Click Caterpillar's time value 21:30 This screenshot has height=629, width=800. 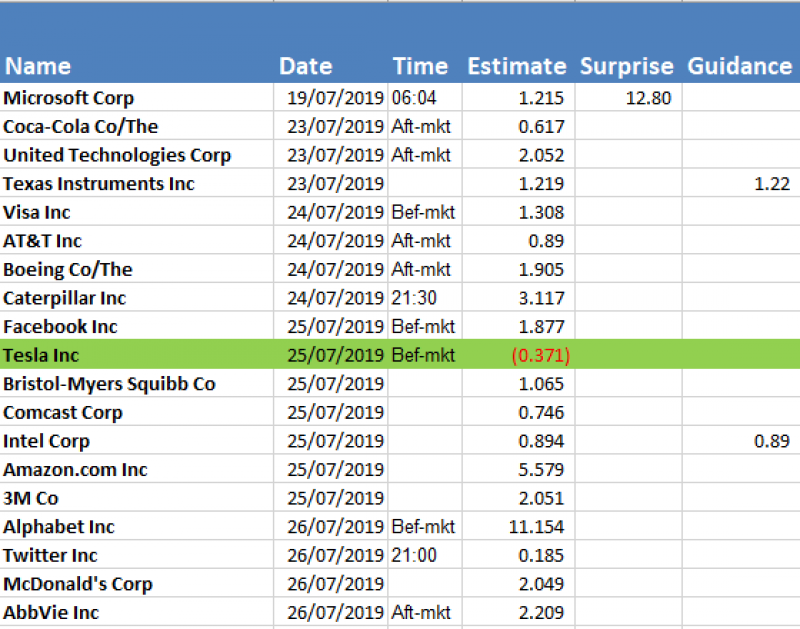pyautogui.click(x=414, y=297)
